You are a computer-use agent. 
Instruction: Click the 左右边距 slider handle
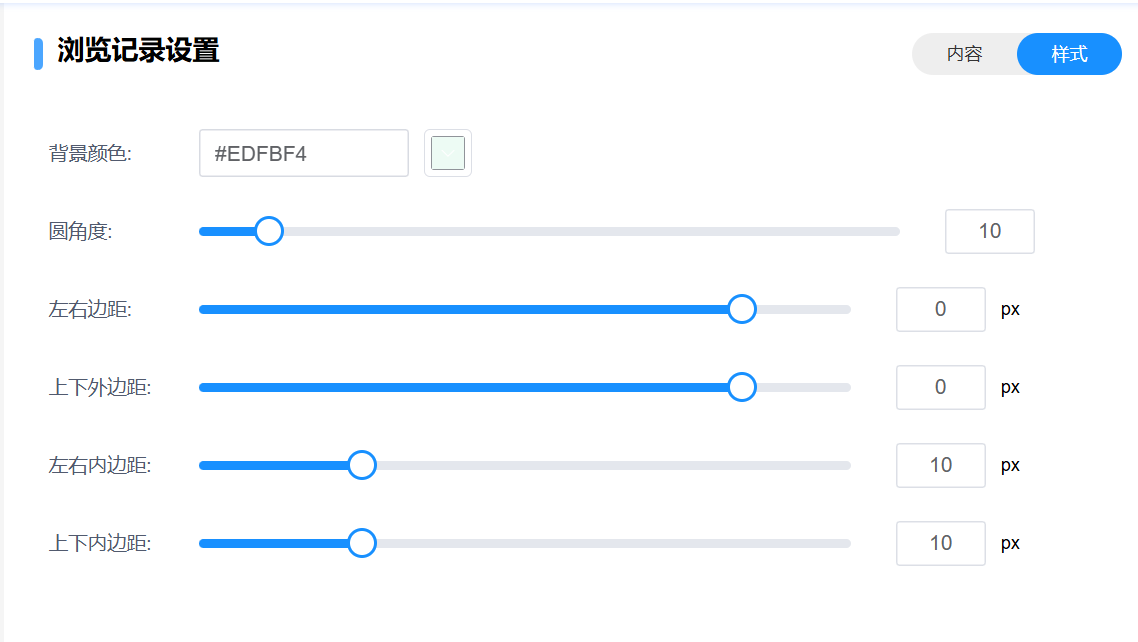click(741, 309)
